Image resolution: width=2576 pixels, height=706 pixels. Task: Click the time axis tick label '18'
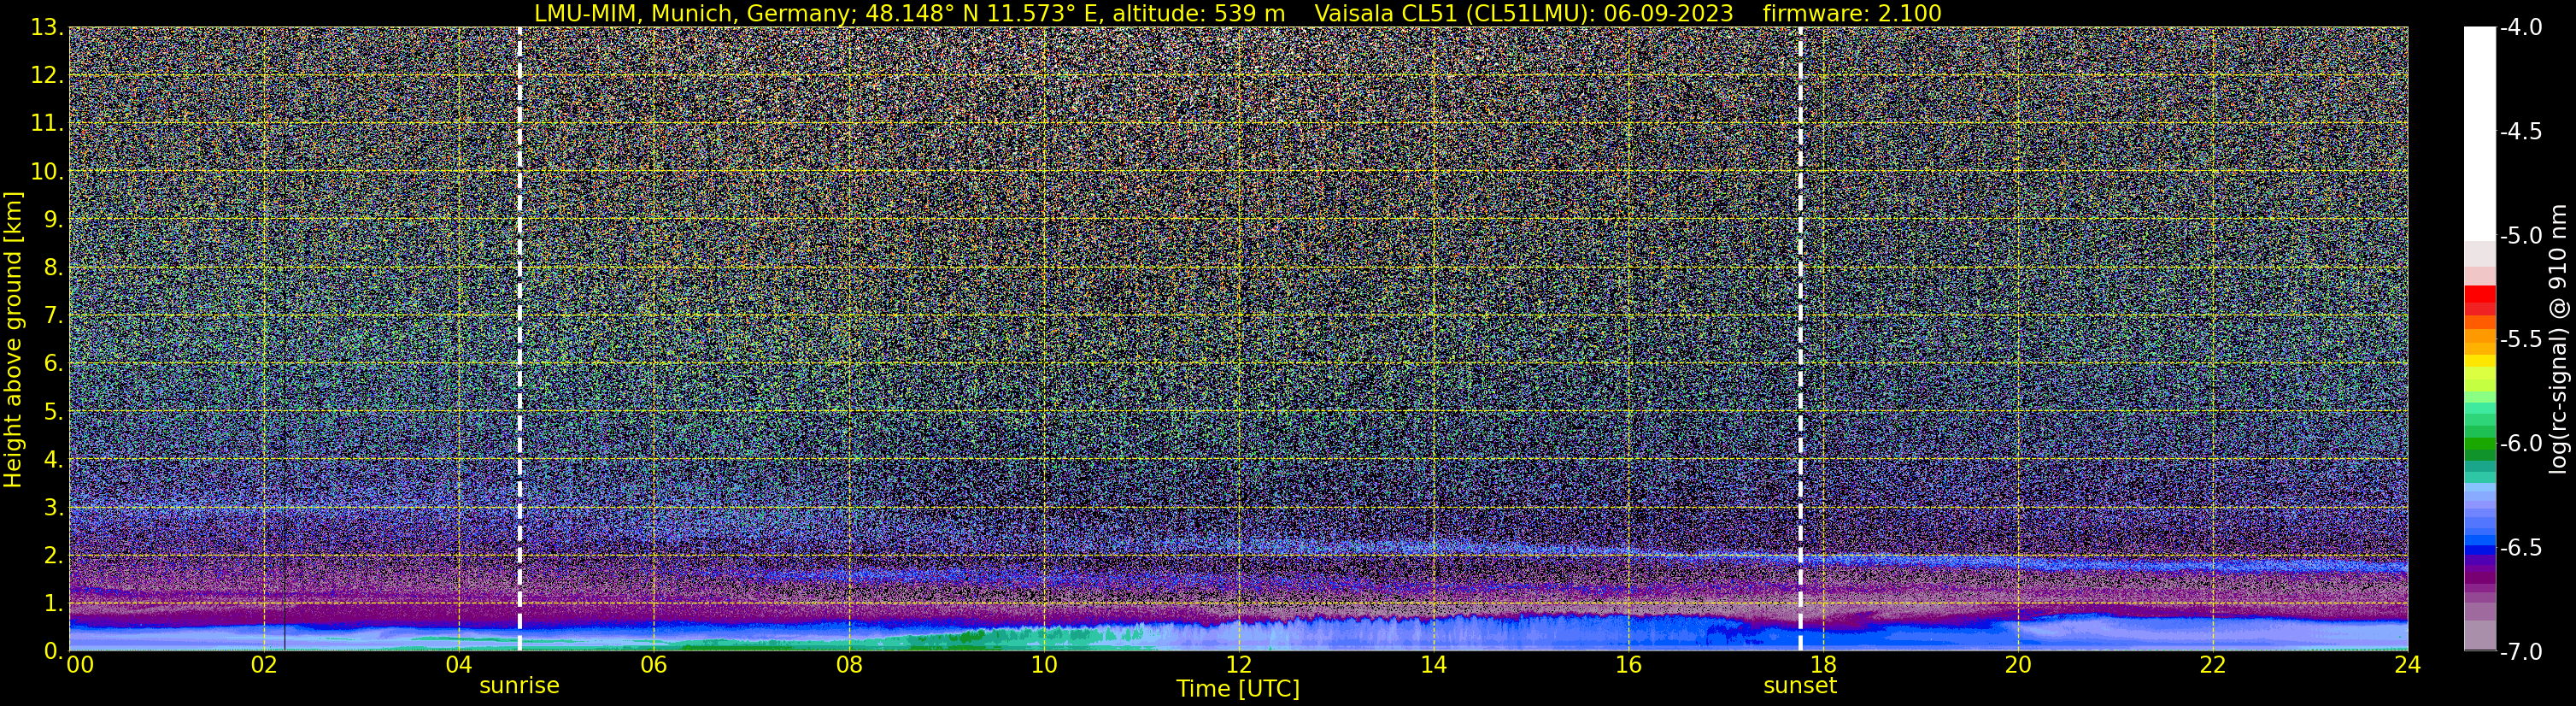tap(1823, 665)
